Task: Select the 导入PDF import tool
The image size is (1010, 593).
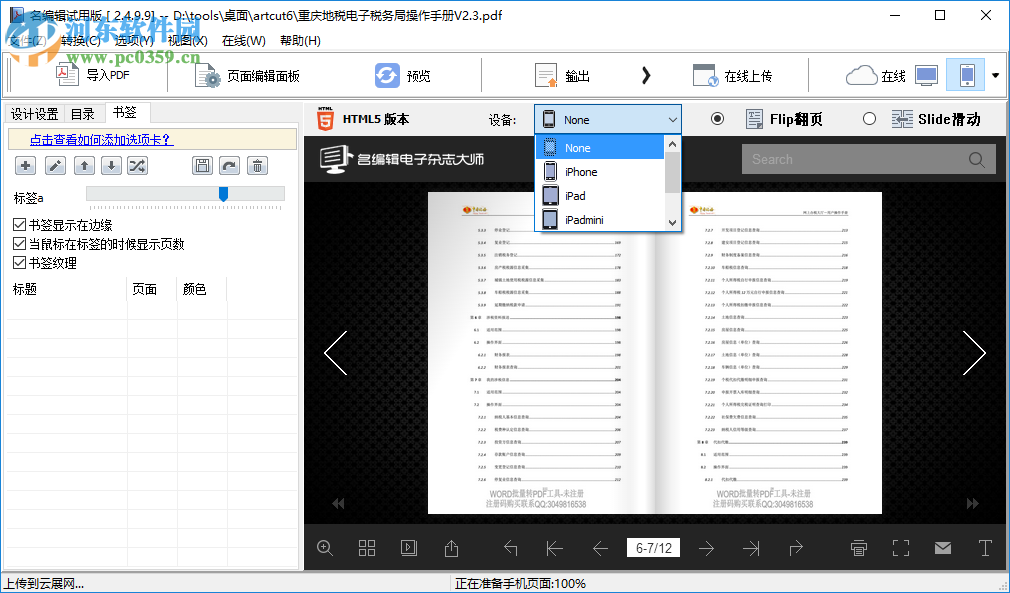Action: pos(96,74)
